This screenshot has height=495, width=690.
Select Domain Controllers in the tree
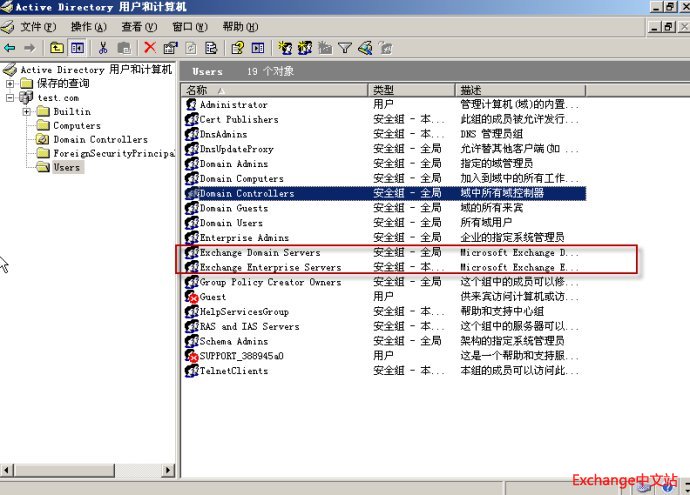click(x=100, y=140)
